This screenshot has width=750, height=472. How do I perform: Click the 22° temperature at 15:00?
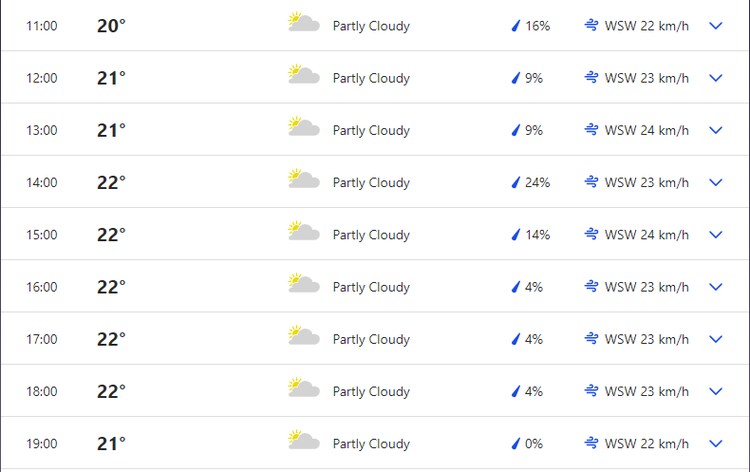pos(111,235)
